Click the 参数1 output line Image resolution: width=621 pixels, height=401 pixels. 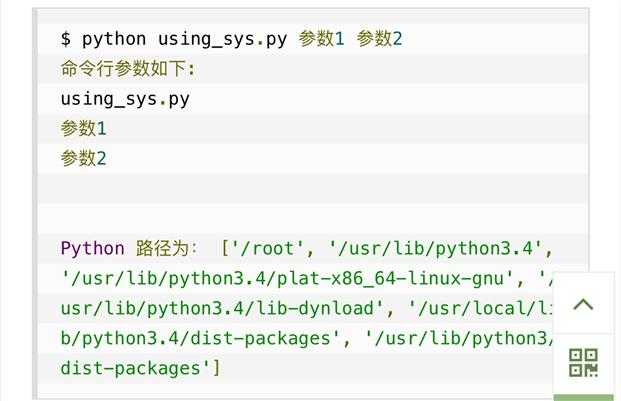tap(83, 129)
